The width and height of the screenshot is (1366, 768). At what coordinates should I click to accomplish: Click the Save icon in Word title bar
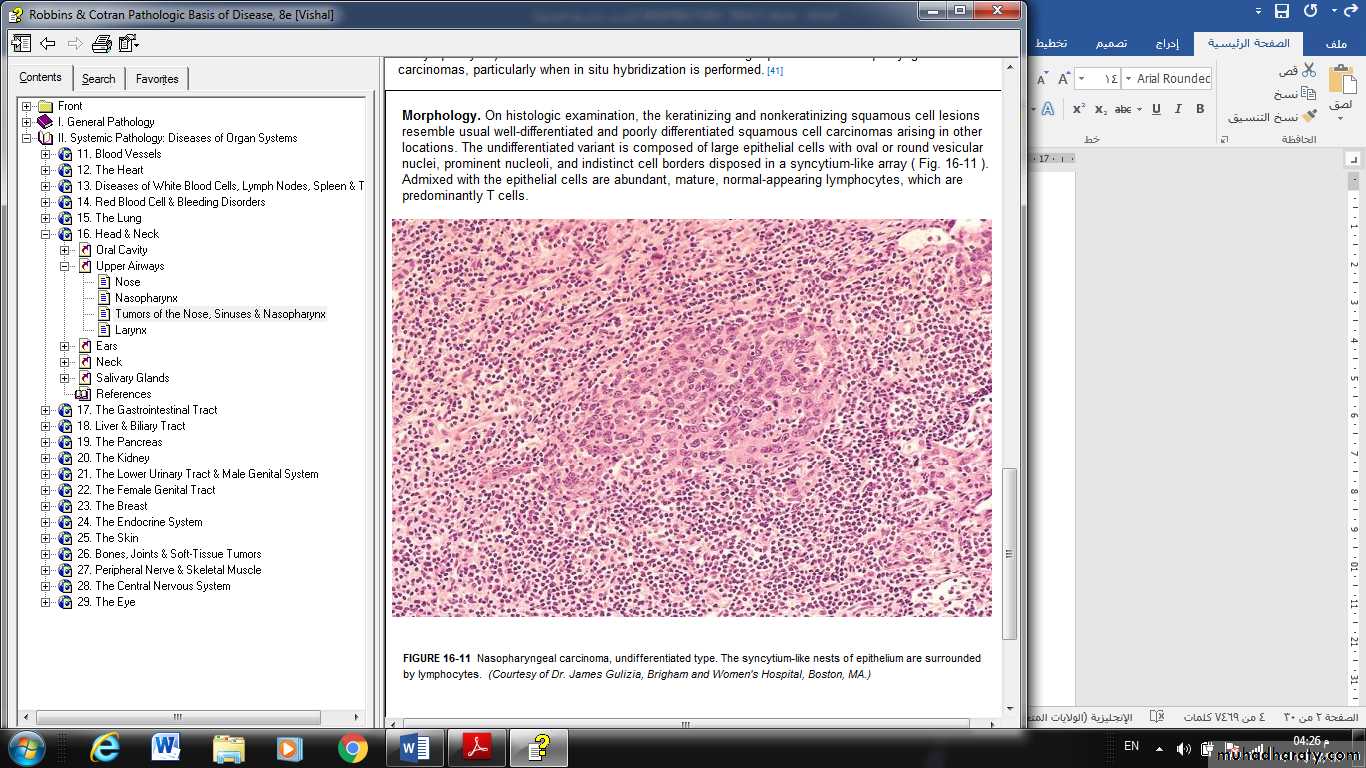(1281, 11)
